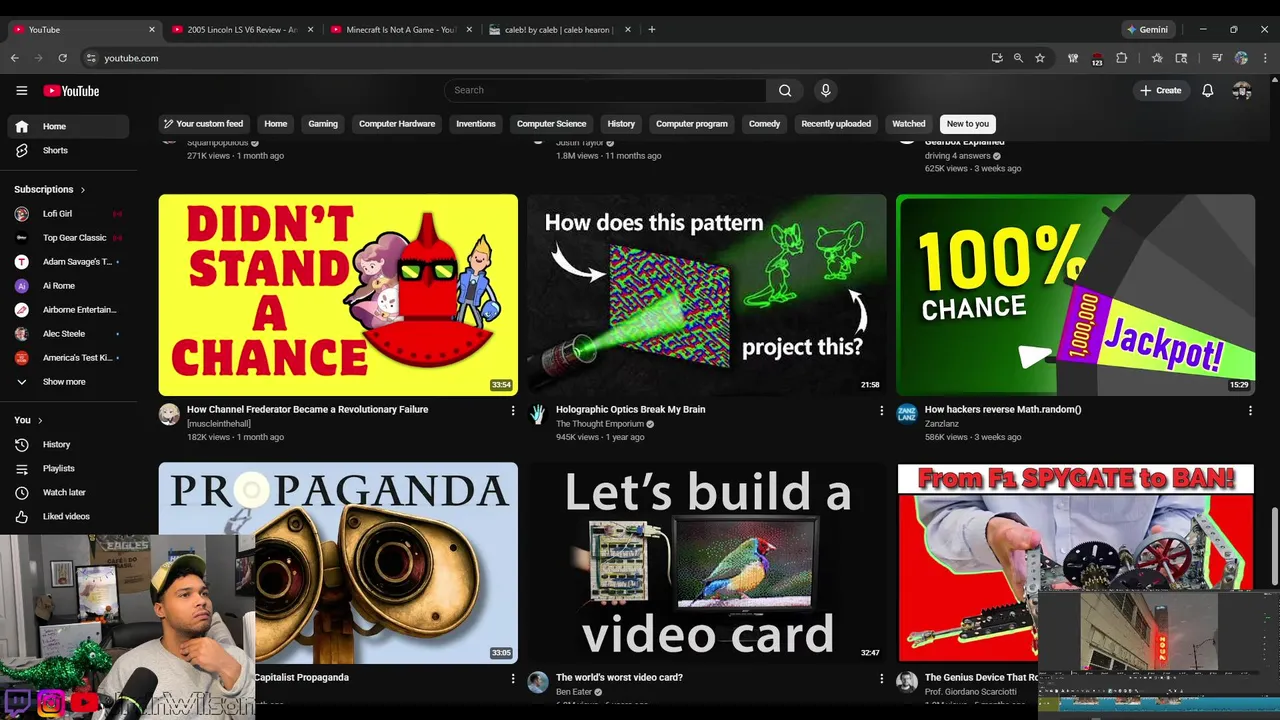Viewport: 1280px width, 720px height.
Task: Open options menu for Holographic Optics video
Action: point(881,410)
